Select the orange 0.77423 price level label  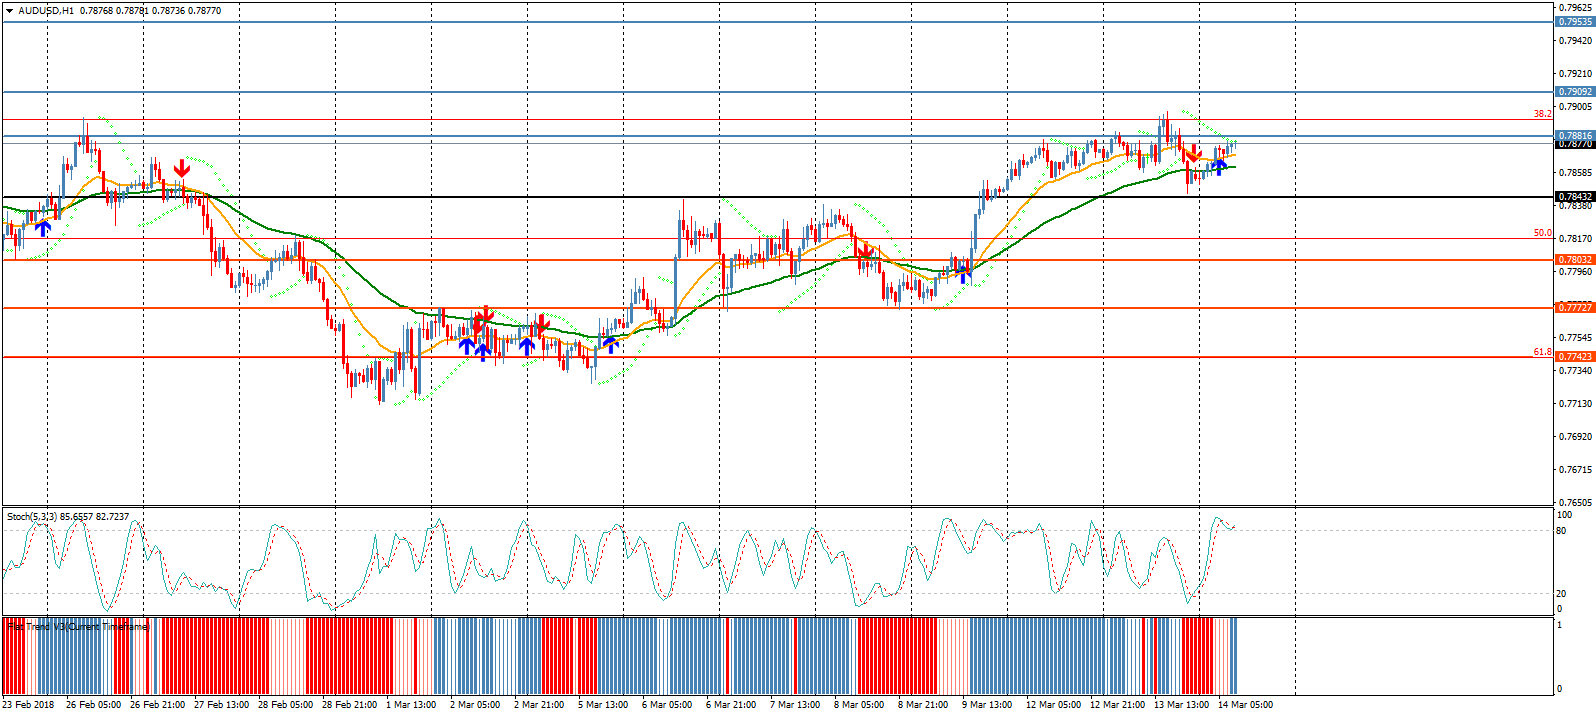(x=1574, y=357)
